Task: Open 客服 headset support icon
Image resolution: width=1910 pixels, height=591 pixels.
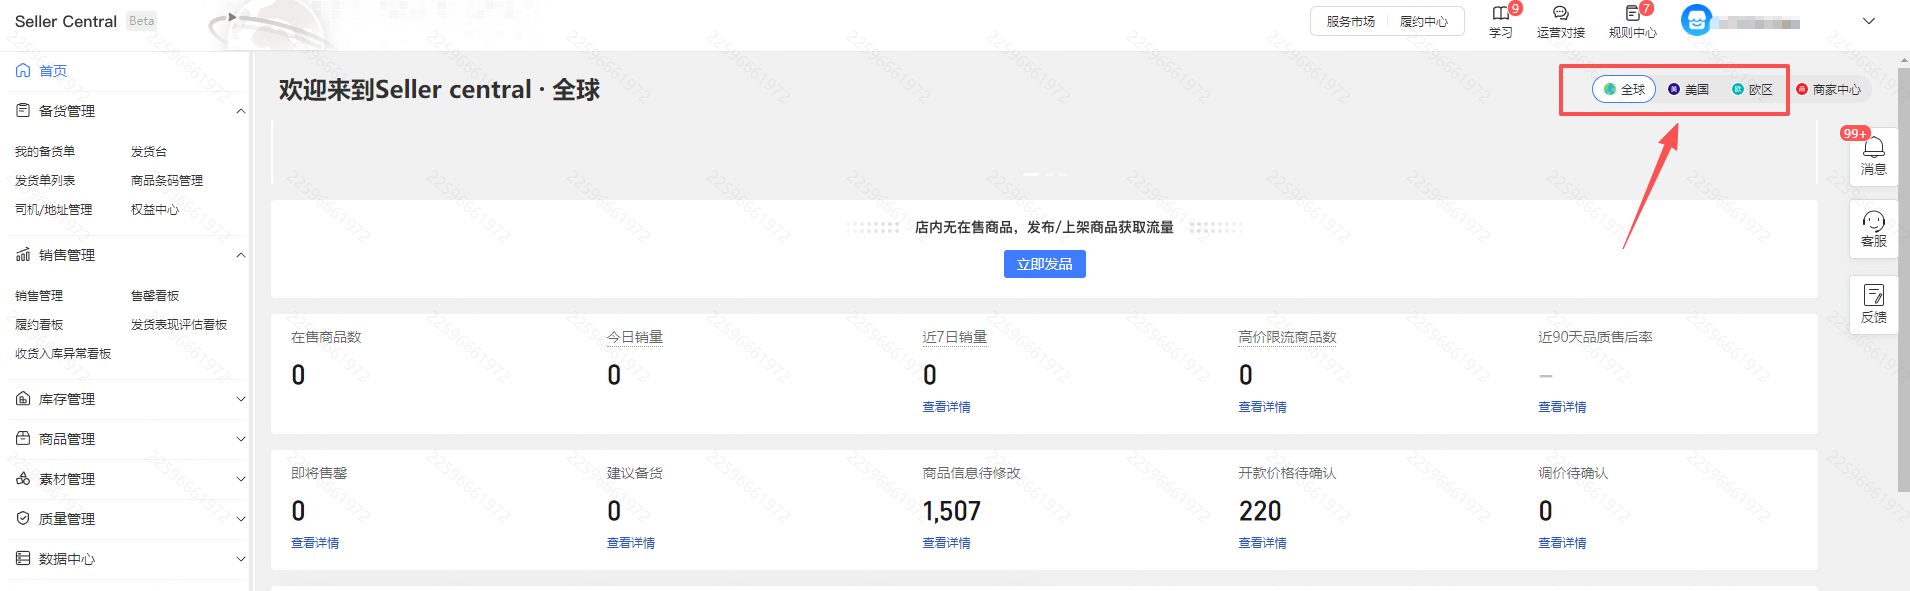Action: (1873, 221)
